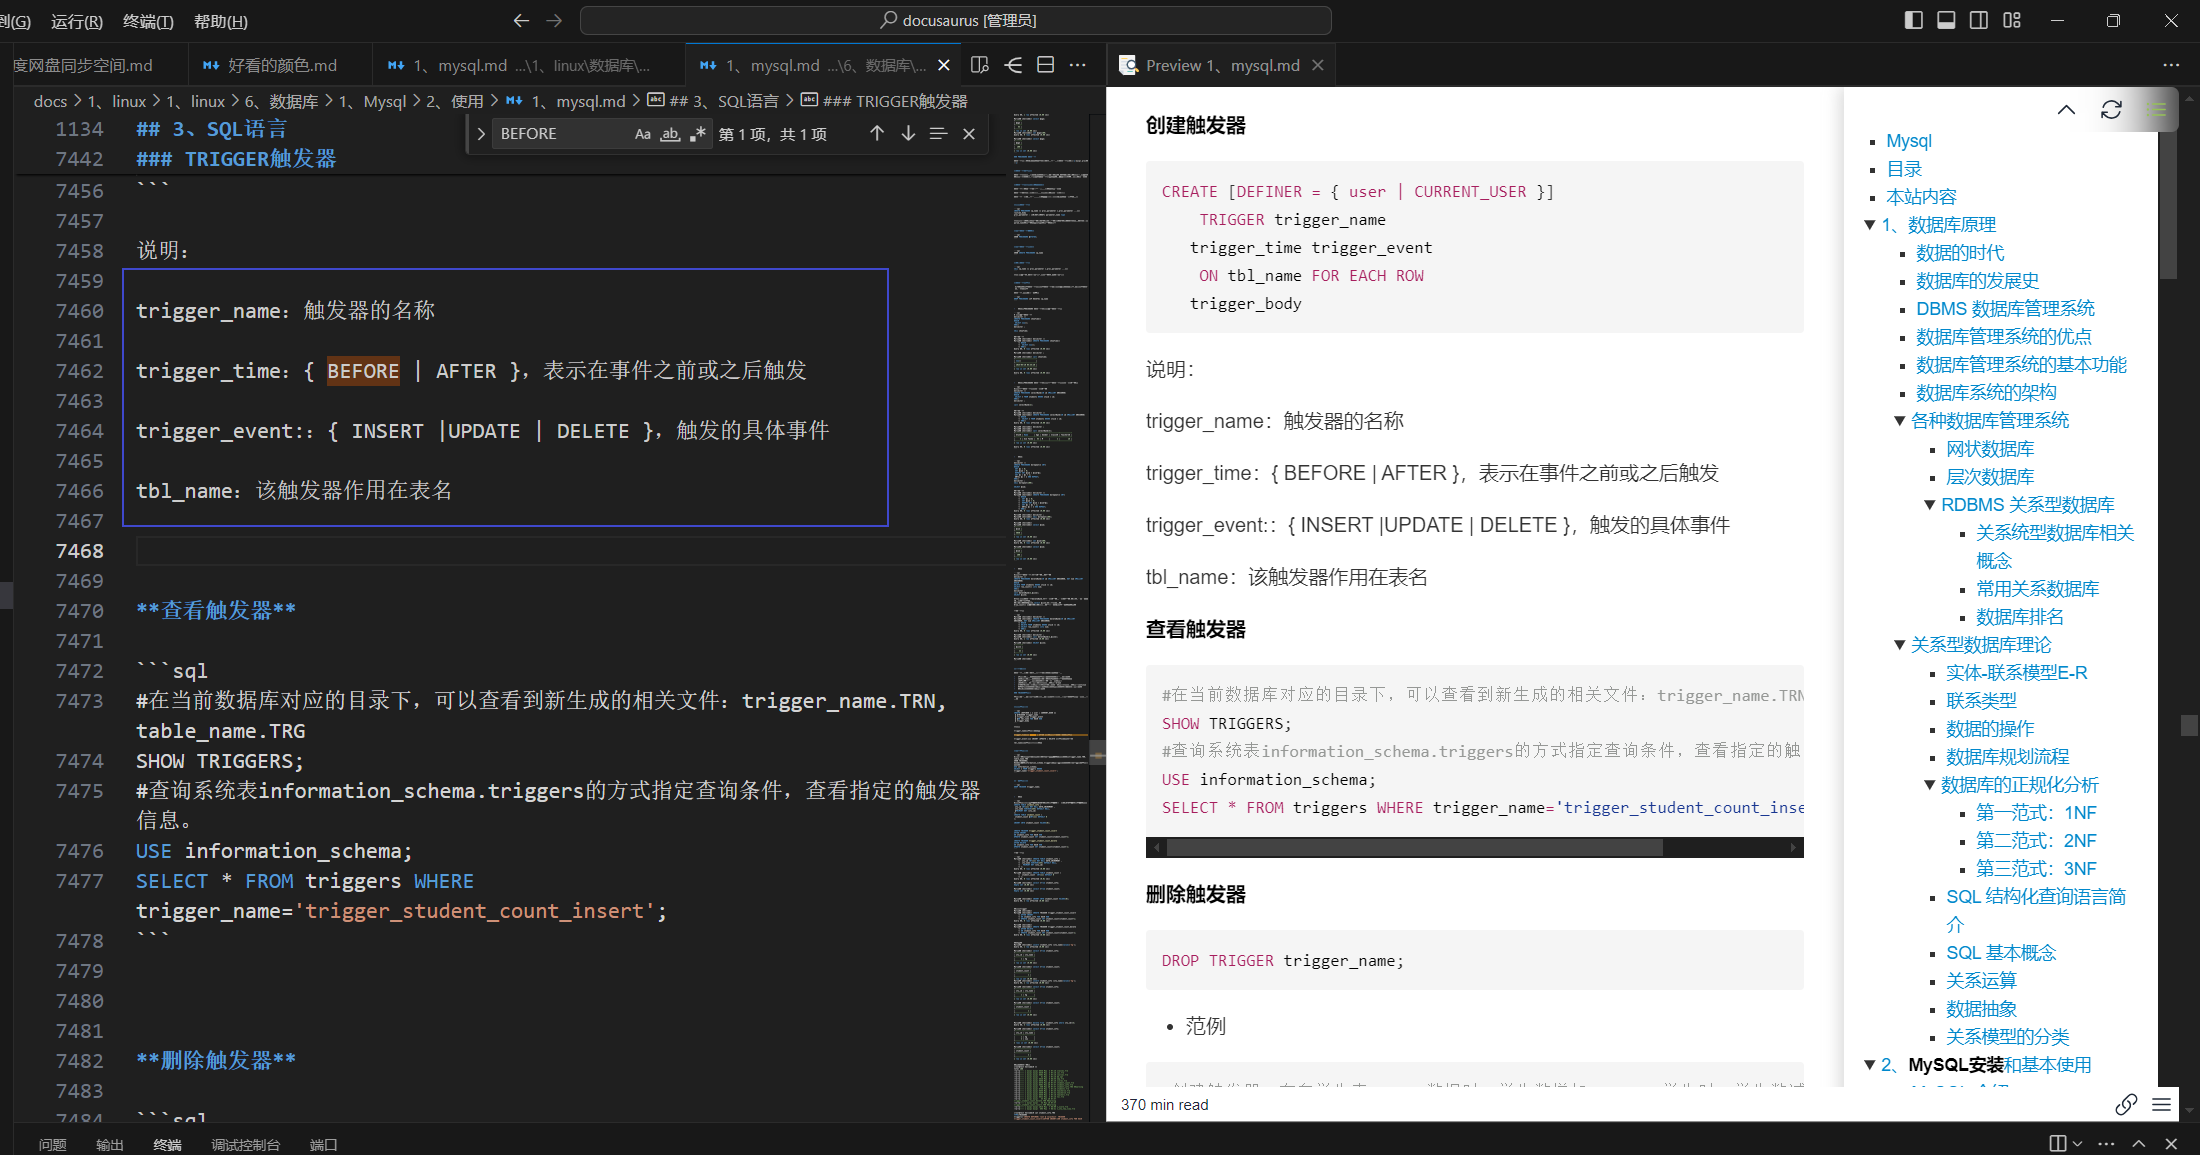The width and height of the screenshot is (2200, 1155).
Task: Go to previous match in find widget
Action: pyautogui.click(x=877, y=133)
